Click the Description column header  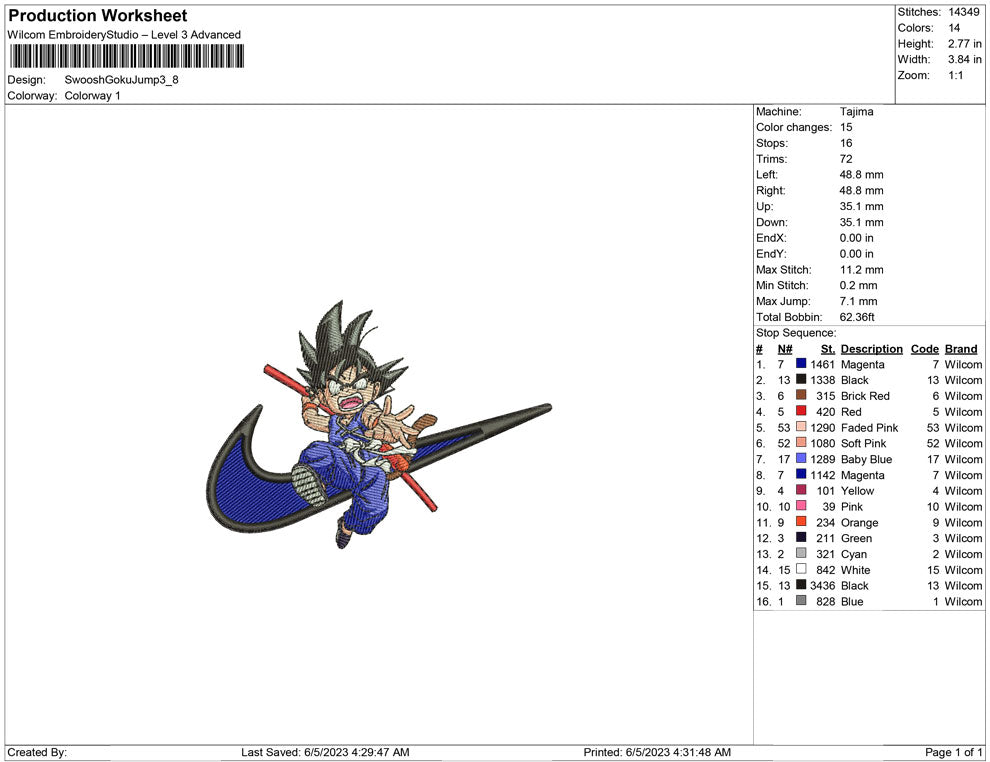coord(871,349)
